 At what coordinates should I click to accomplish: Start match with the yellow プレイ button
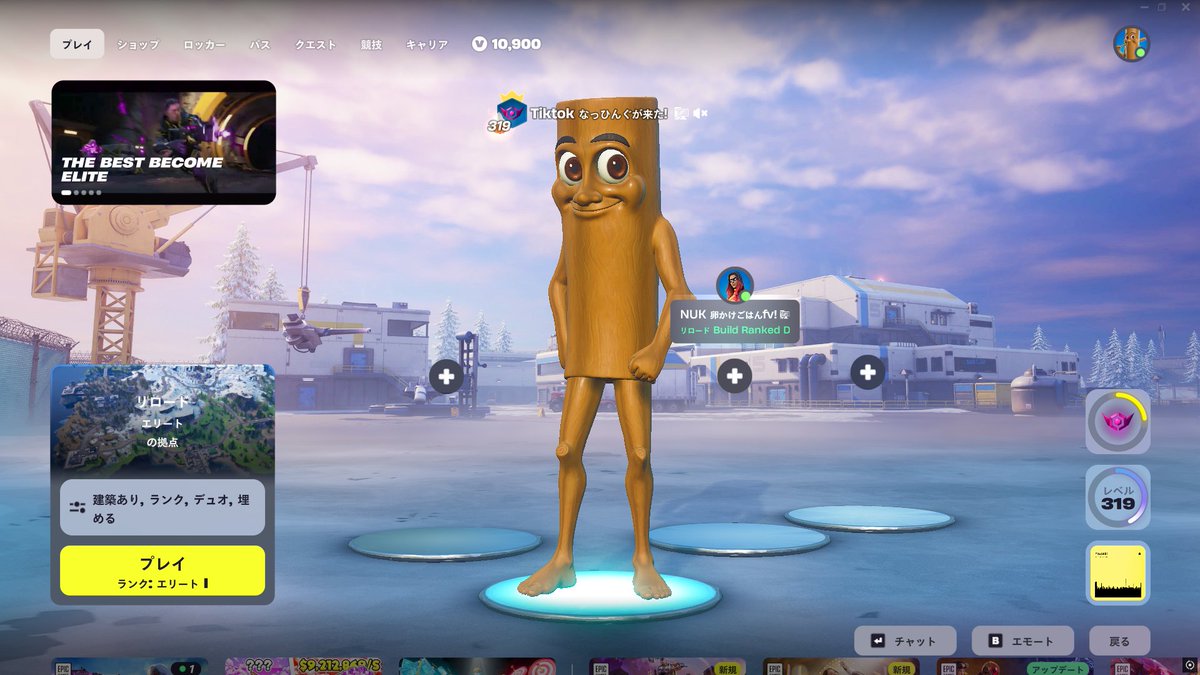pyautogui.click(x=163, y=571)
